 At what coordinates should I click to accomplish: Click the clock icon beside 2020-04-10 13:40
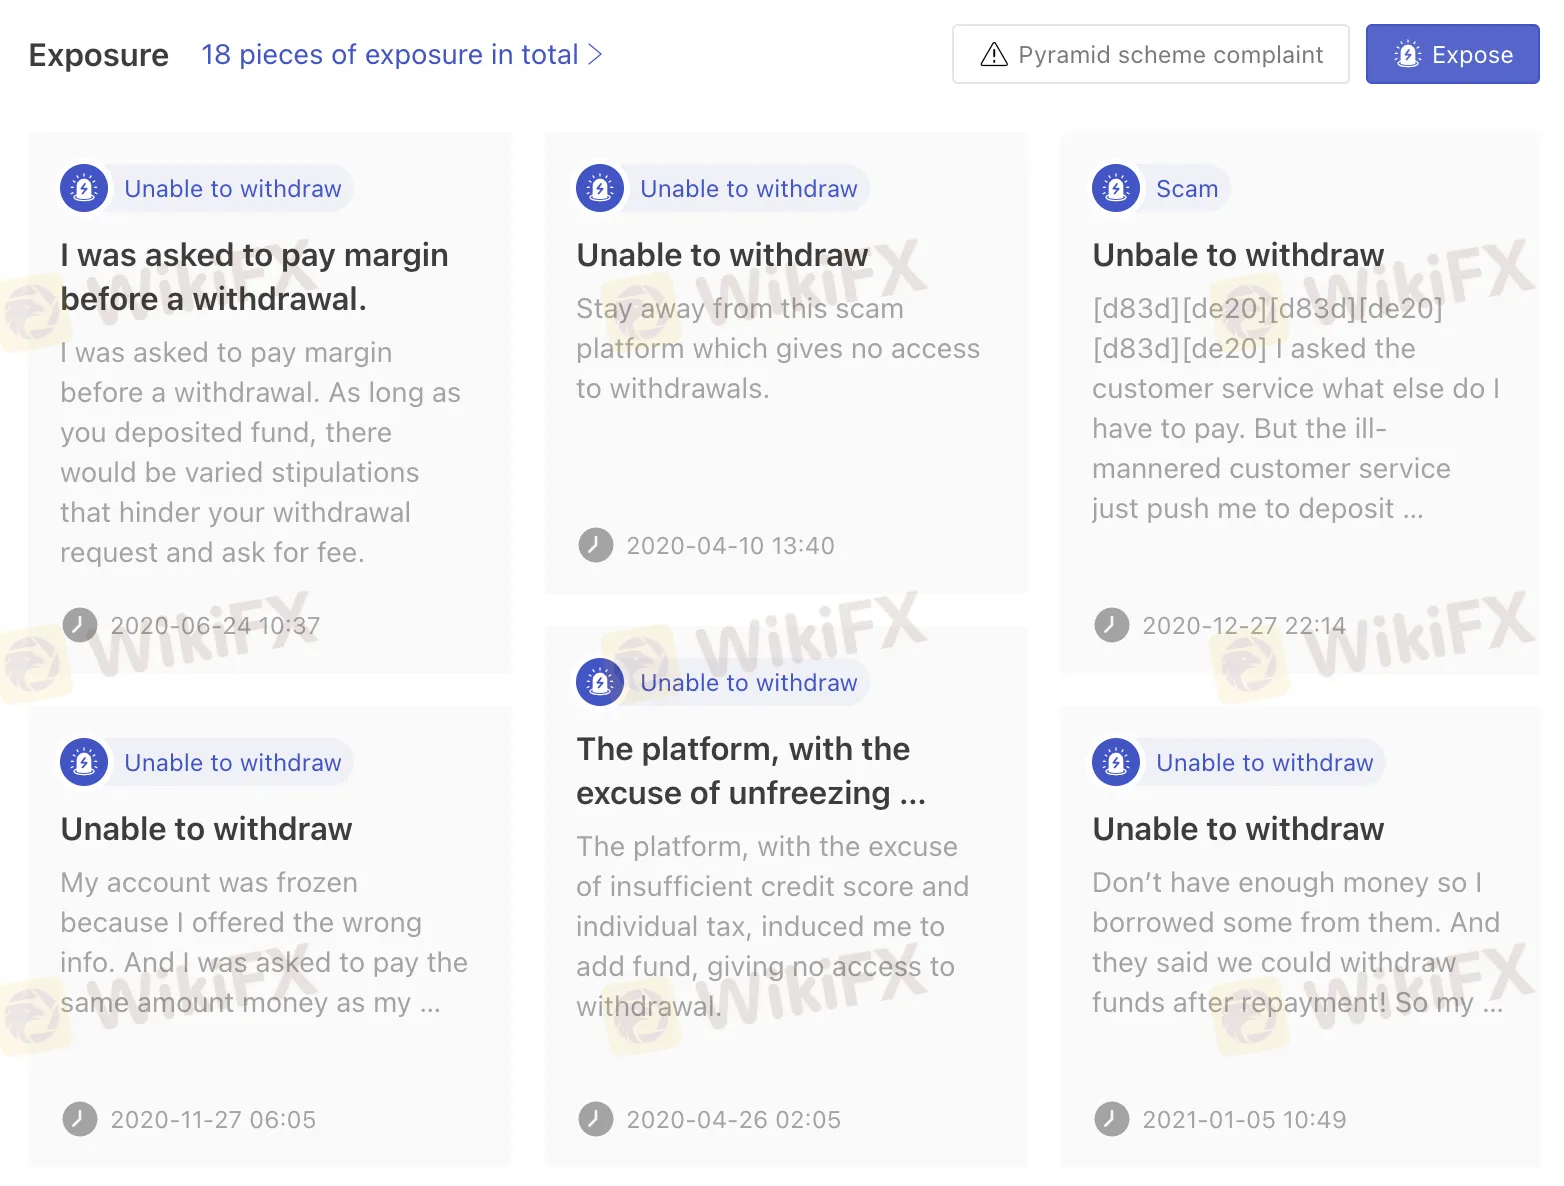tap(595, 545)
